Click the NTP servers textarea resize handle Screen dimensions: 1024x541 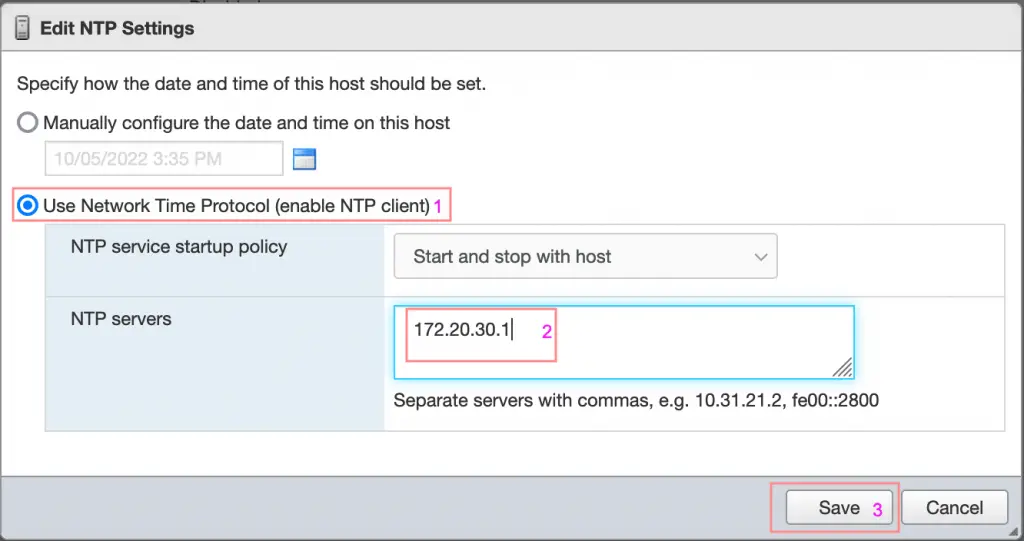[x=842, y=367]
